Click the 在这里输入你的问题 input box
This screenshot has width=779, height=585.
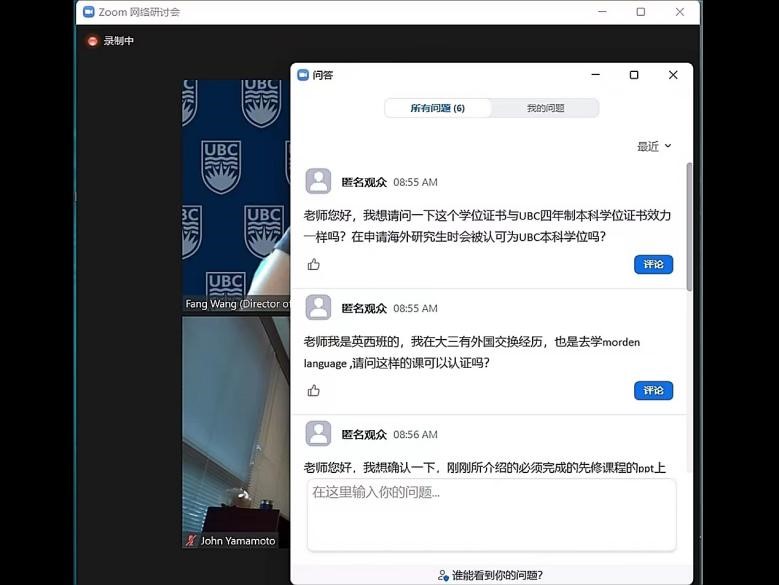[x=491, y=514]
